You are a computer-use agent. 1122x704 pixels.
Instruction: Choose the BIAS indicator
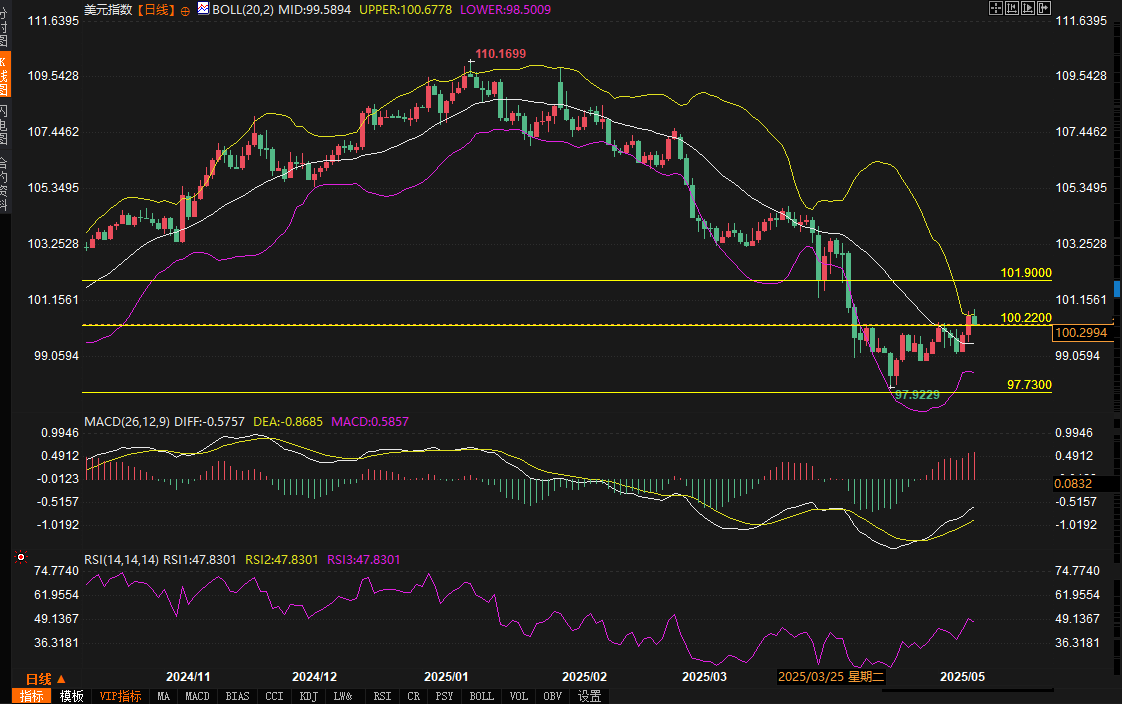tap(238, 696)
